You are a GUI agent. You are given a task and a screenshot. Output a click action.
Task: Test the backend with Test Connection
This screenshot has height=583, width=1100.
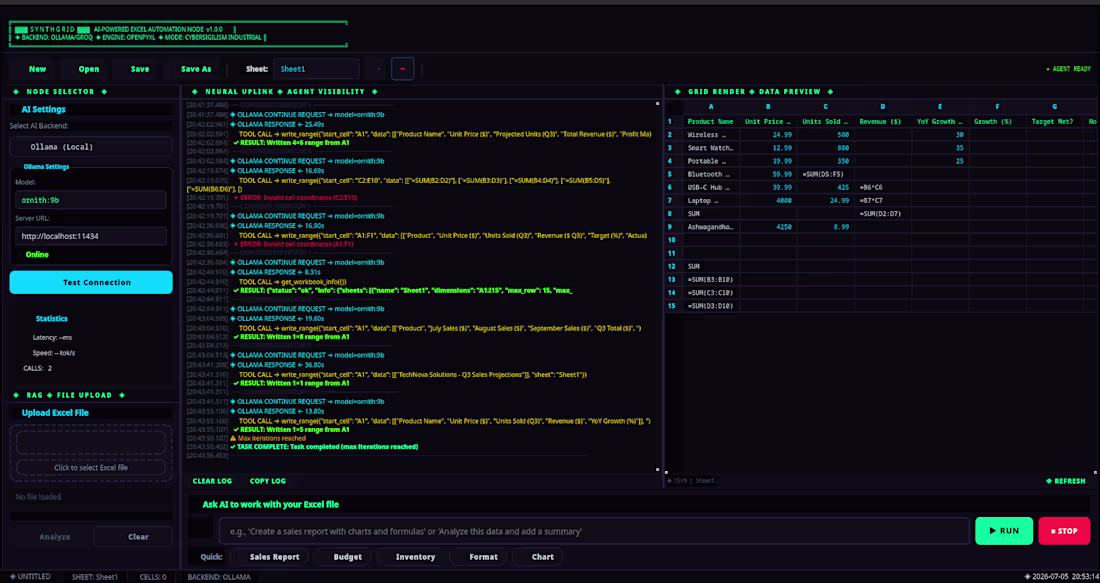point(91,282)
